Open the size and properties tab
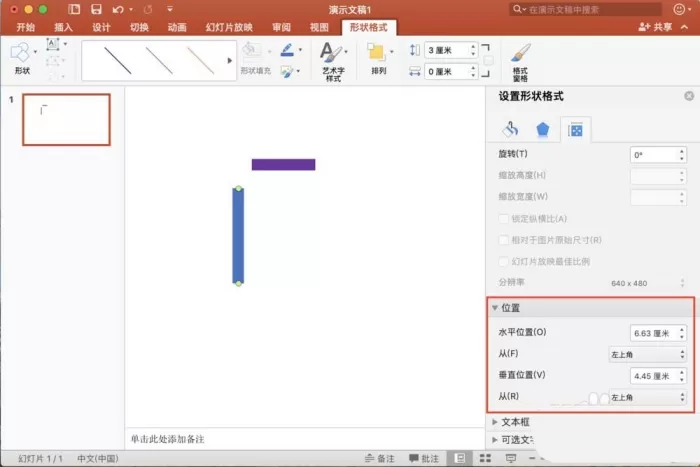The height and width of the screenshot is (467, 700). 575,130
